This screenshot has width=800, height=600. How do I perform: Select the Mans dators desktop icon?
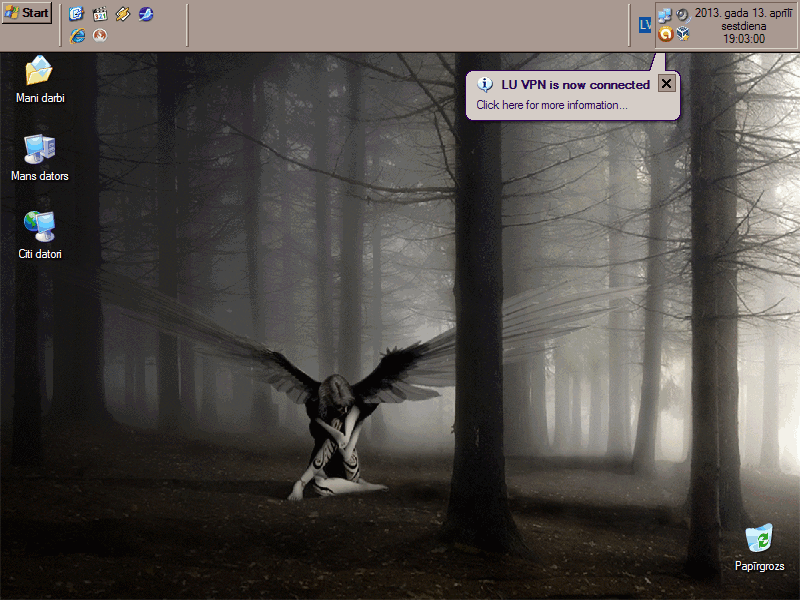[40, 158]
